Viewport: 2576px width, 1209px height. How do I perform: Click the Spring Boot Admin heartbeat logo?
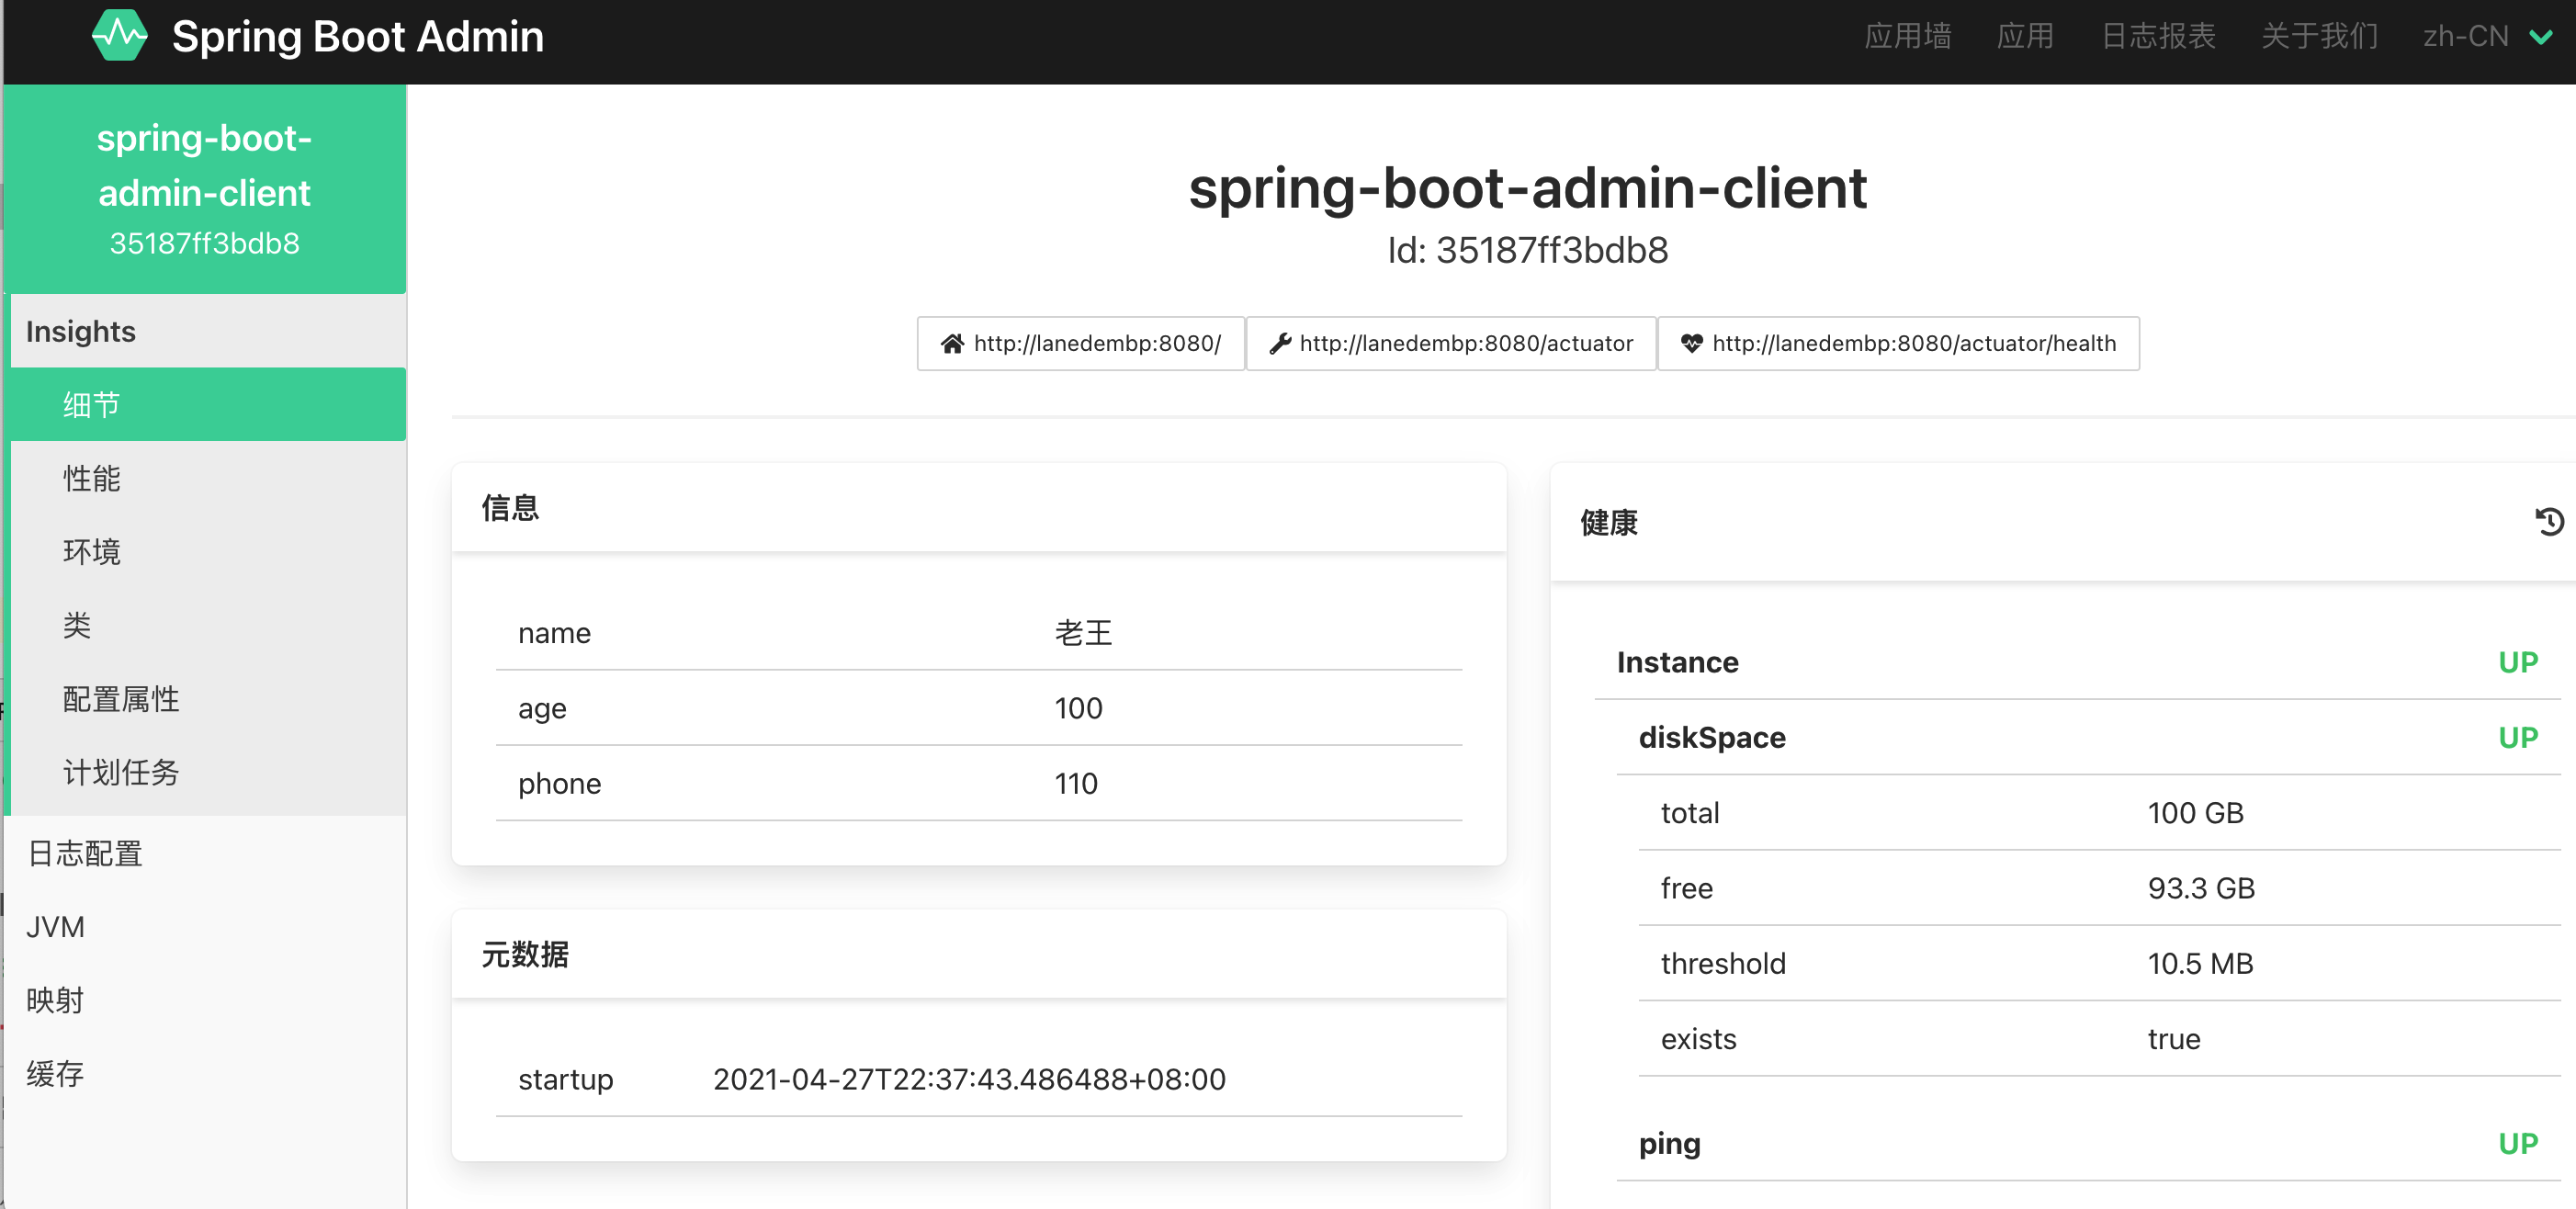pyautogui.click(x=119, y=36)
